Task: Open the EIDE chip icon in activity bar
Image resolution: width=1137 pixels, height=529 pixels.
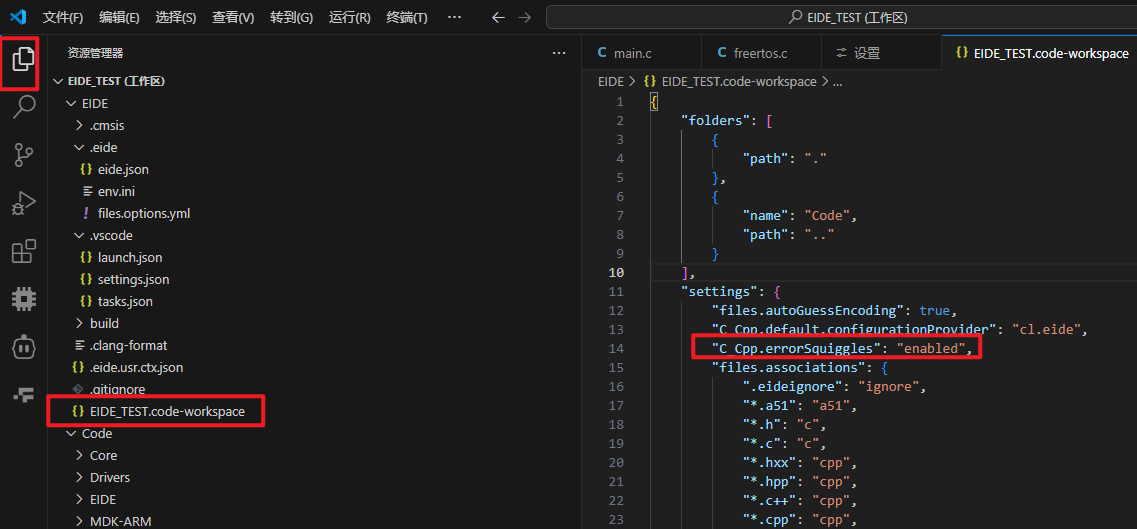Action: click(x=23, y=298)
